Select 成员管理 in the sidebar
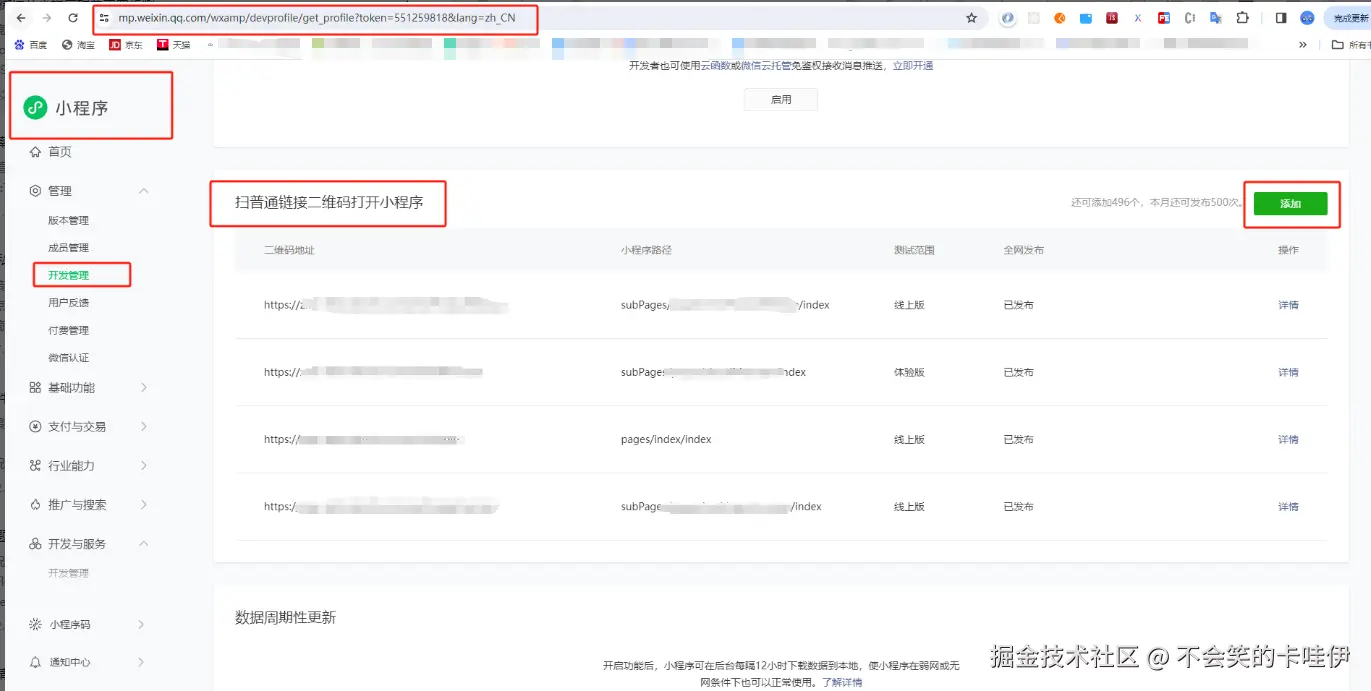The height and width of the screenshot is (691, 1371). [68, 247]
